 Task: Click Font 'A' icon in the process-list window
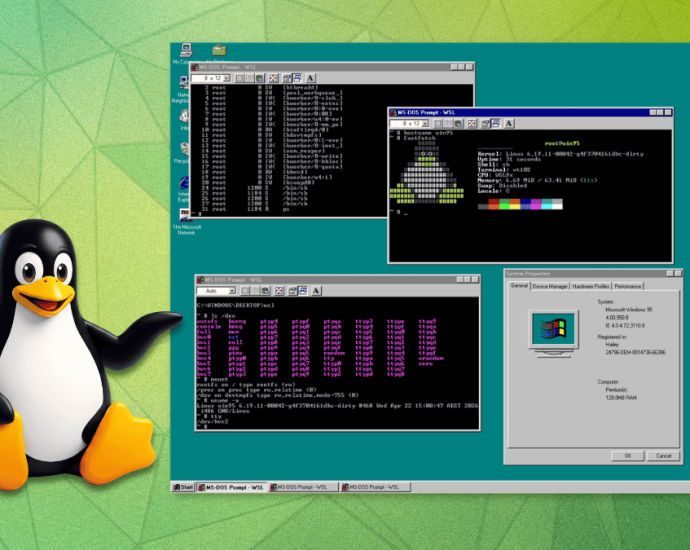[x=310, y=78]
